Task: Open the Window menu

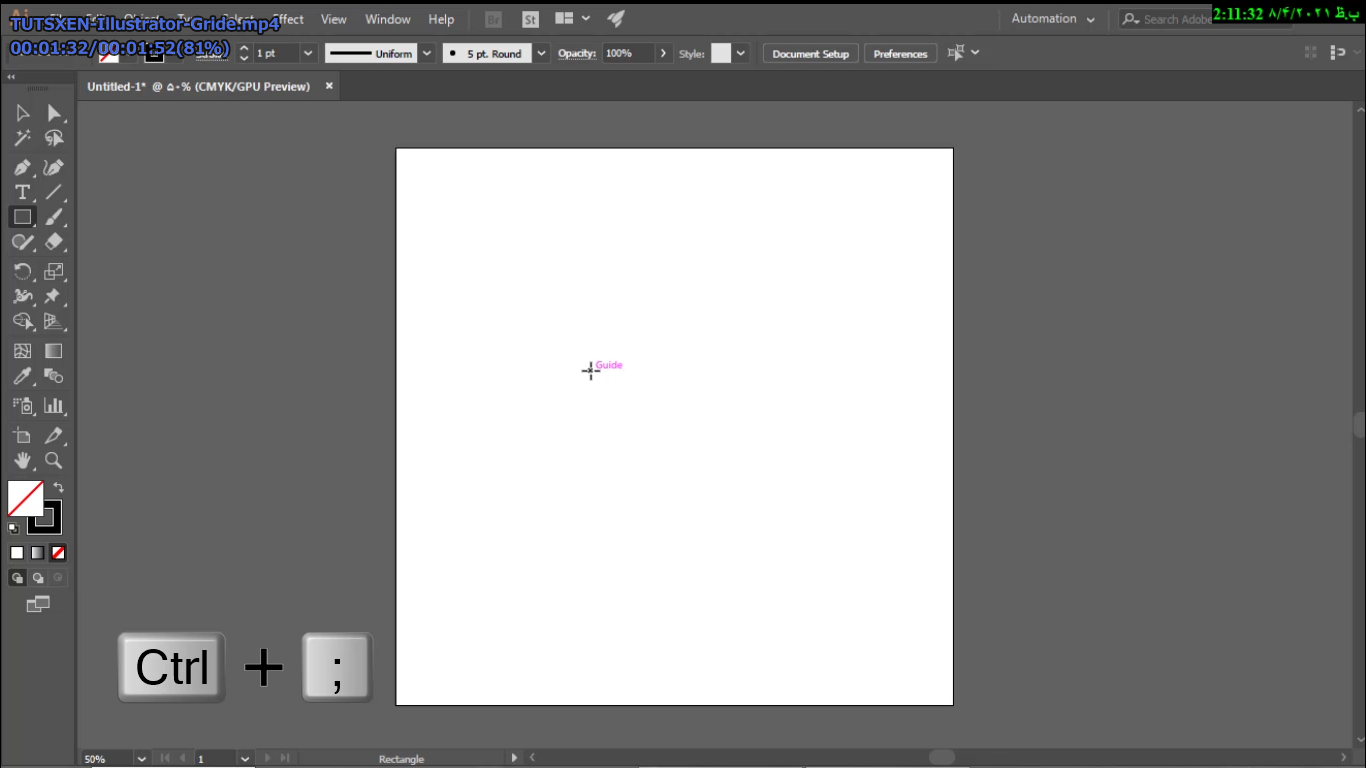Action: [388, 19]
